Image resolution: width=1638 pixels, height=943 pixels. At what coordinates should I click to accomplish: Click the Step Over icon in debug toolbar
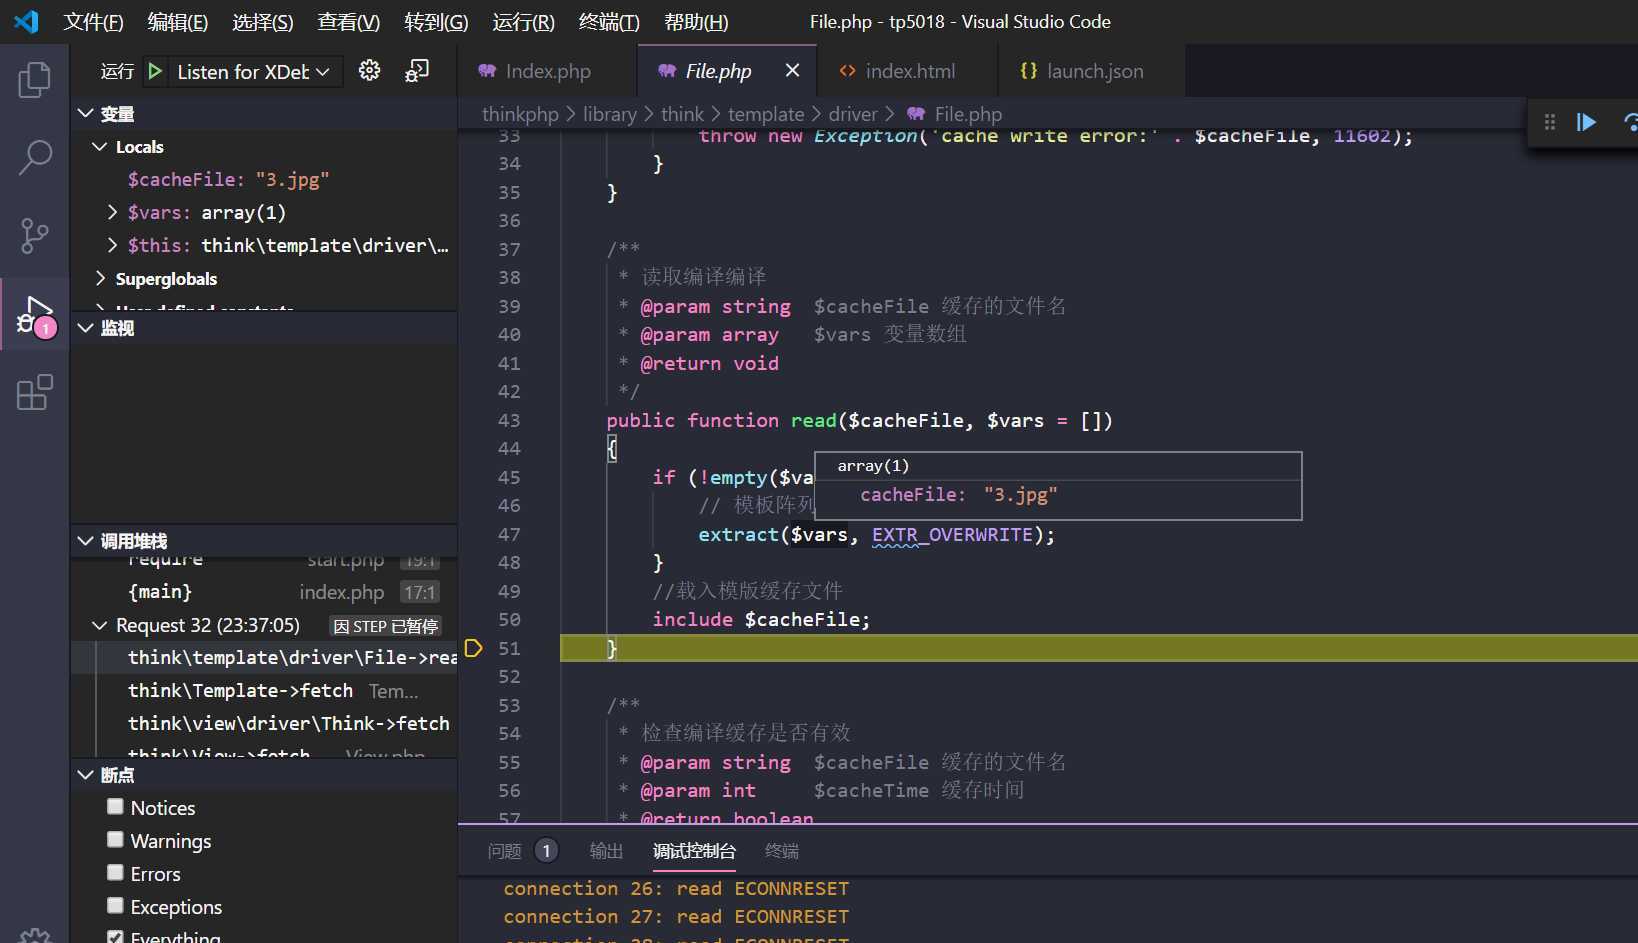pos(1630,122)
